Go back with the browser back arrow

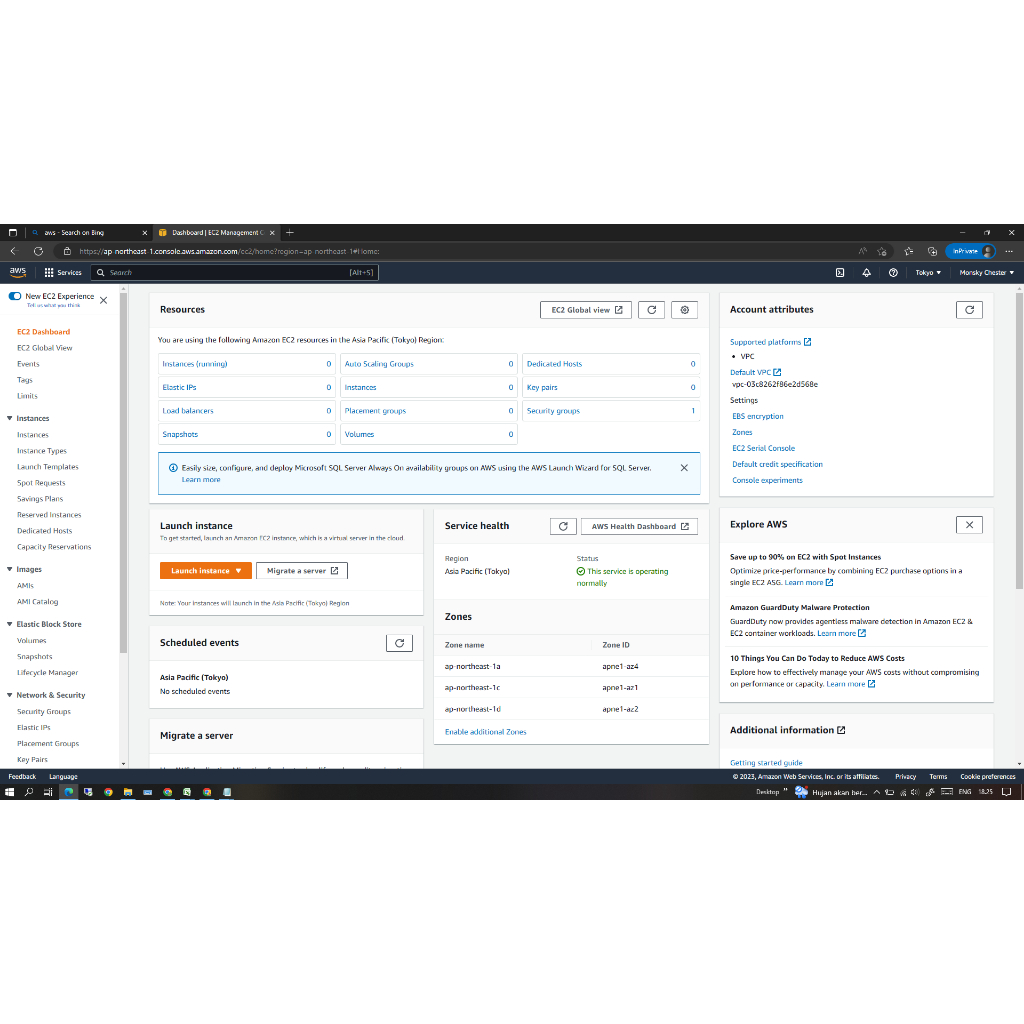[14, 251]
